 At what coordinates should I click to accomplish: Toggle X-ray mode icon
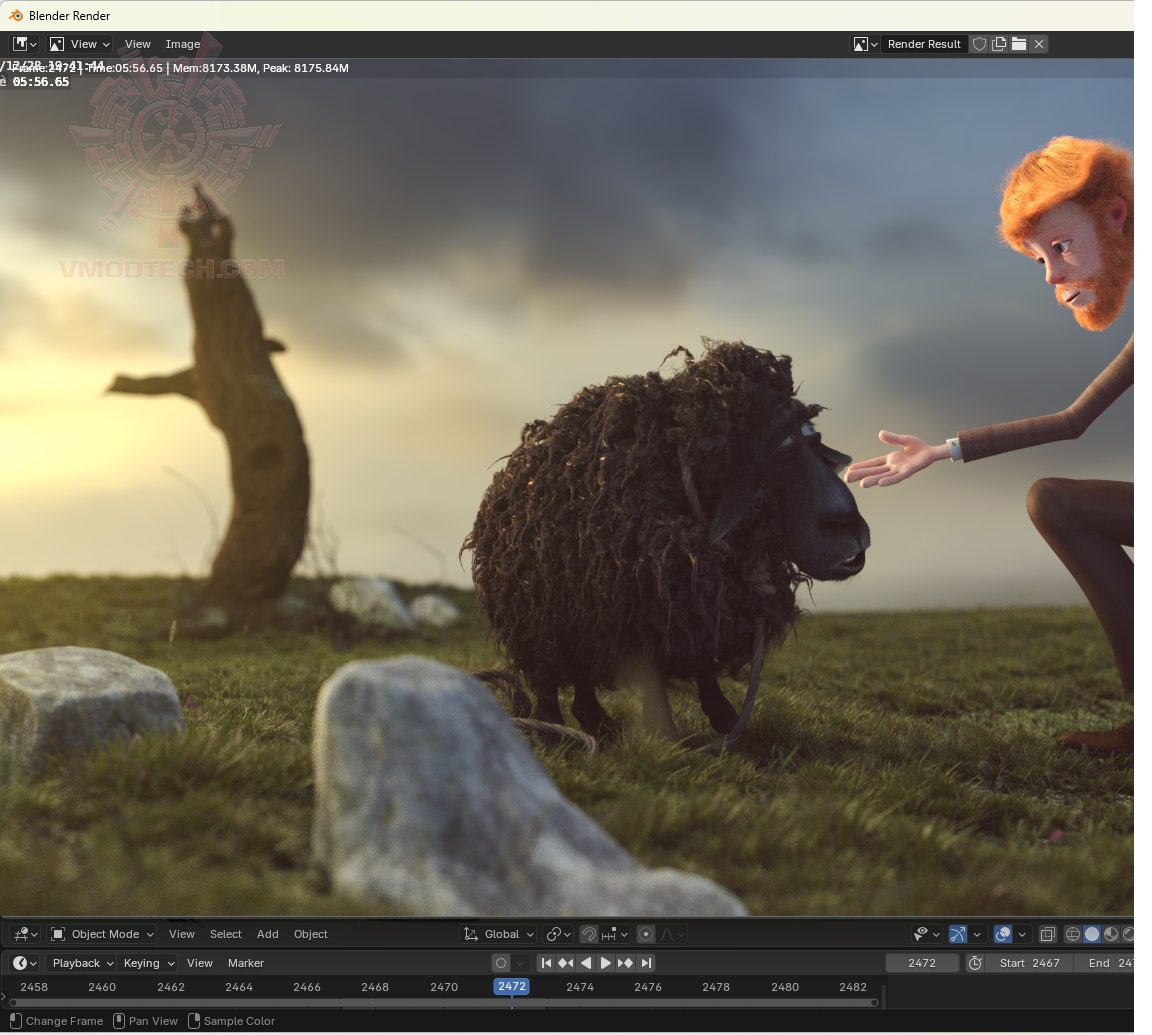pyautogui.click(x=1048, y=934)
